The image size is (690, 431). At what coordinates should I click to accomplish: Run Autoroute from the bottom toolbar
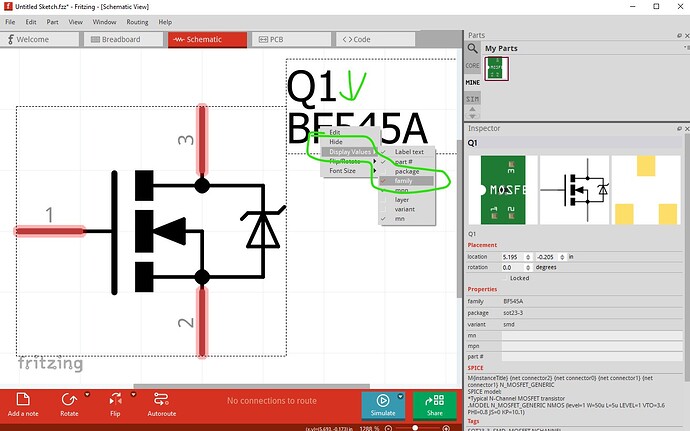pos(161,405)
